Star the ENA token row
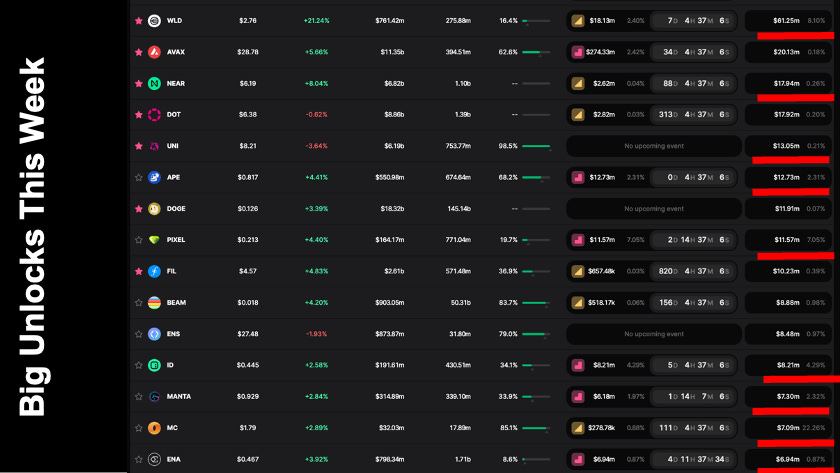 pyautogui.click(x=139, y=459)
